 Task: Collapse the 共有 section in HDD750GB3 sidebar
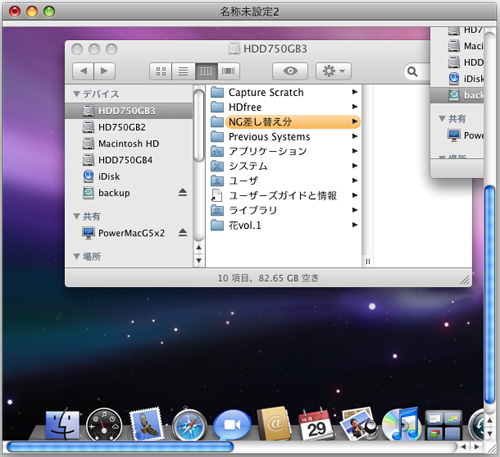77,216
